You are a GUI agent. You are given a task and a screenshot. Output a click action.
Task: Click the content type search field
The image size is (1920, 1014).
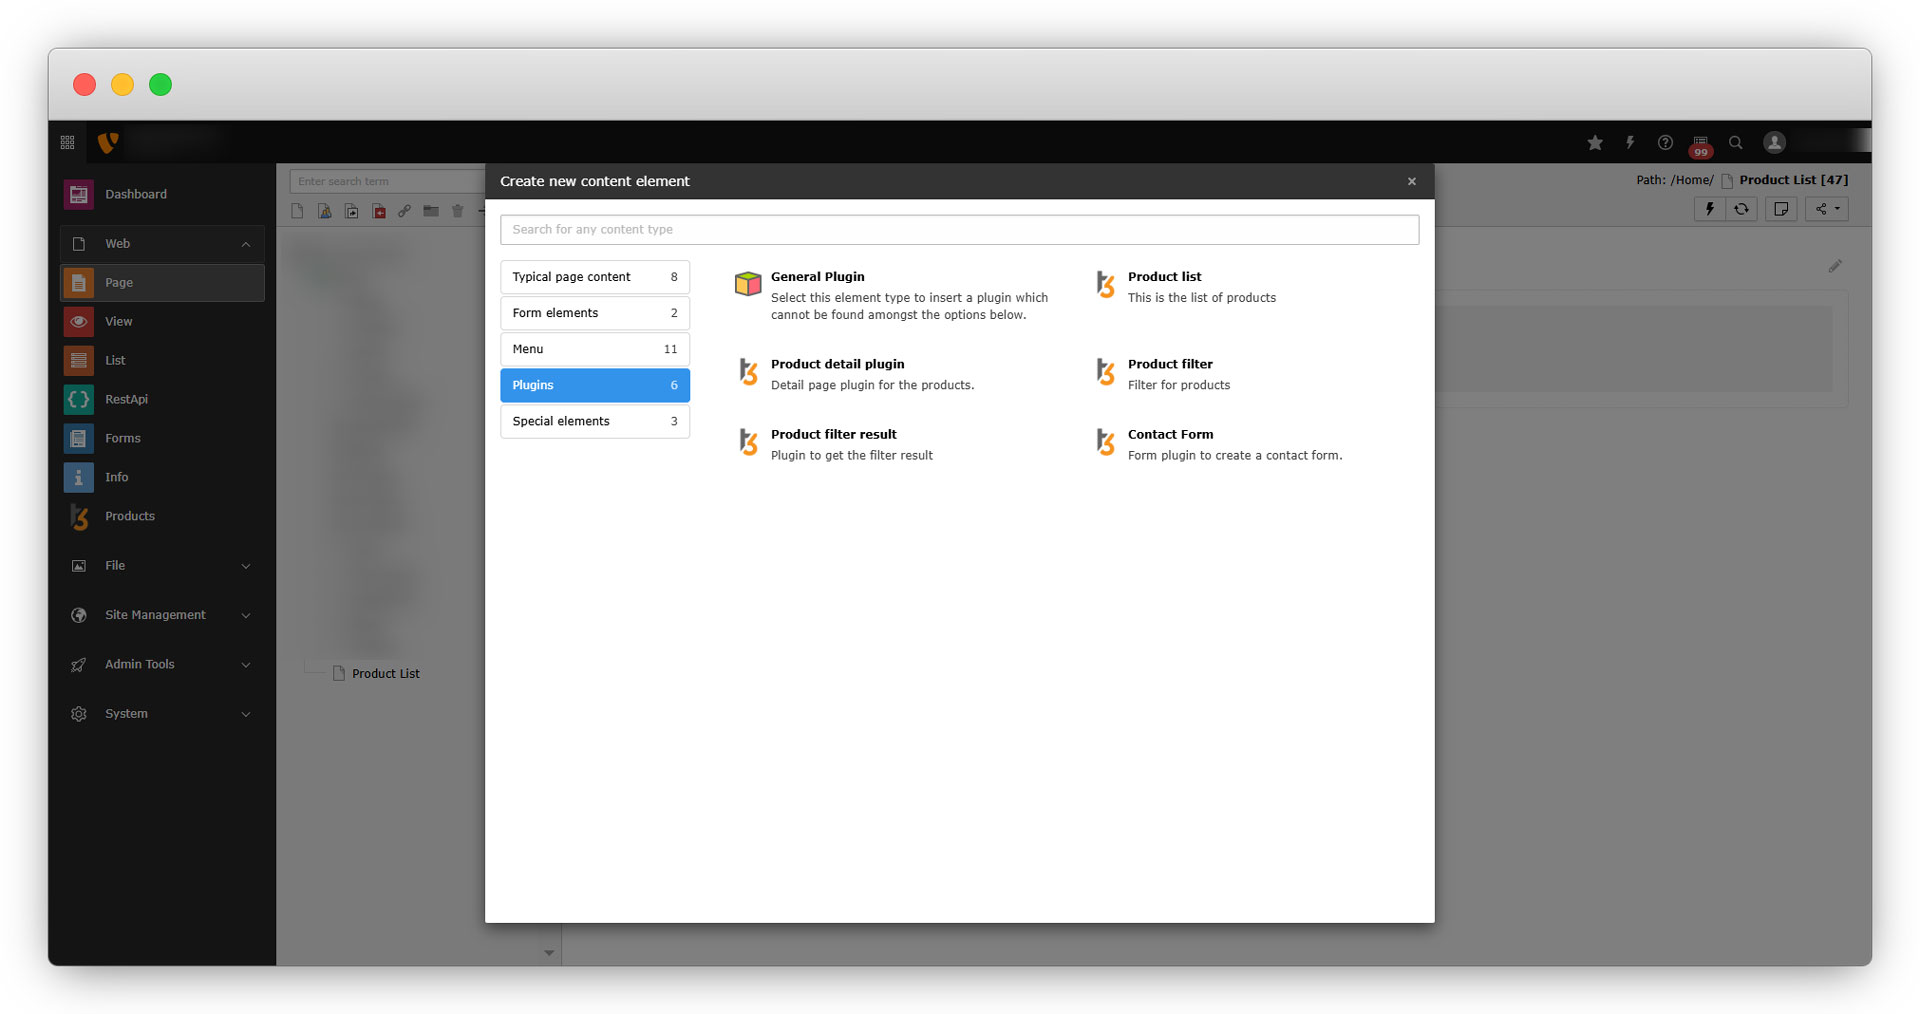point(958,230)
